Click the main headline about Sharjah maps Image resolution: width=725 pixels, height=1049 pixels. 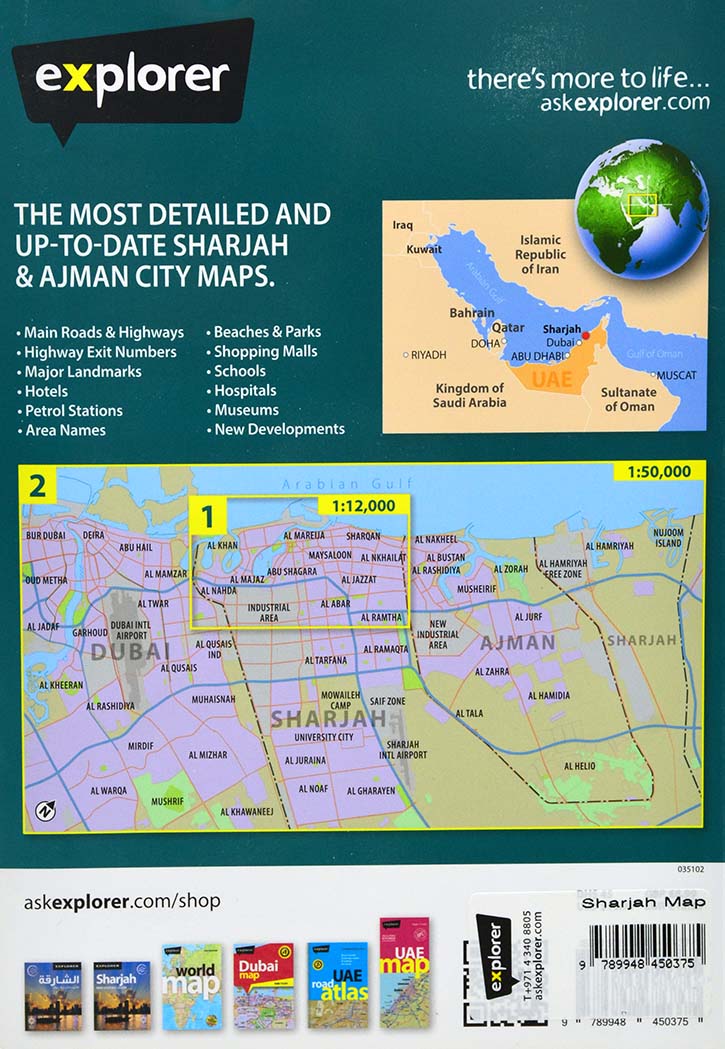(x=173, y=246)
